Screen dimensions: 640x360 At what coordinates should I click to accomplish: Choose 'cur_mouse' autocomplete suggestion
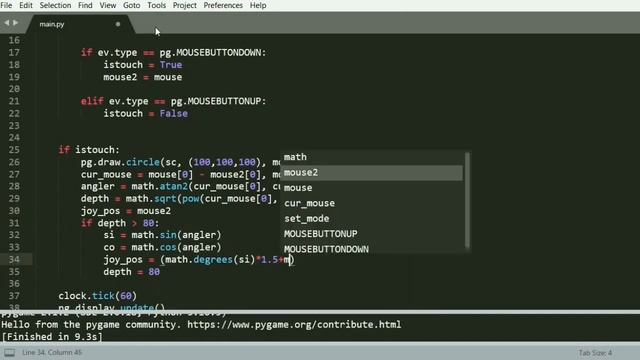371,203
